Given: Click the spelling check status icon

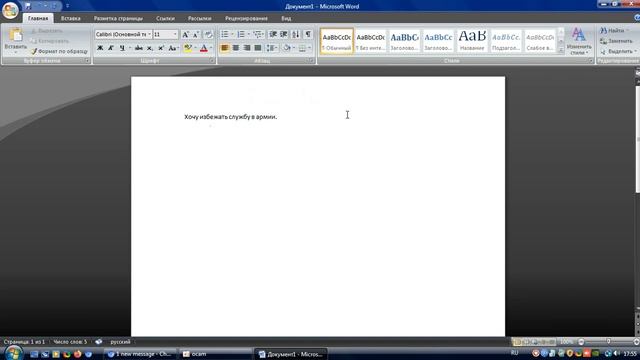Looking at the screenshot, I should [99, 342].
